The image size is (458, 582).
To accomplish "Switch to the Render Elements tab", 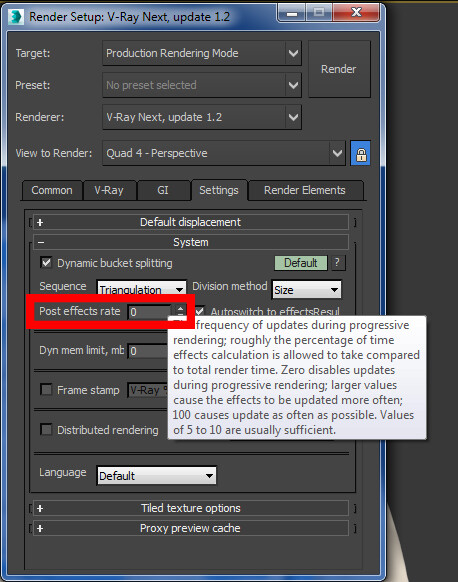I will pos(305,190).
